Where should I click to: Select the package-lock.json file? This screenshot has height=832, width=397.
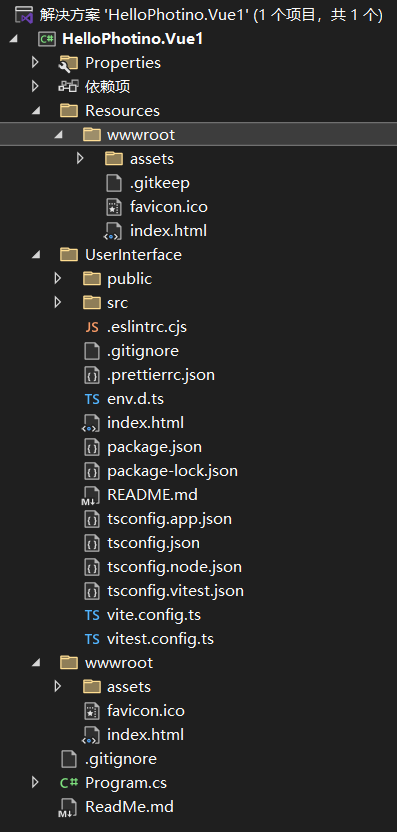click(x=172, y=471)
